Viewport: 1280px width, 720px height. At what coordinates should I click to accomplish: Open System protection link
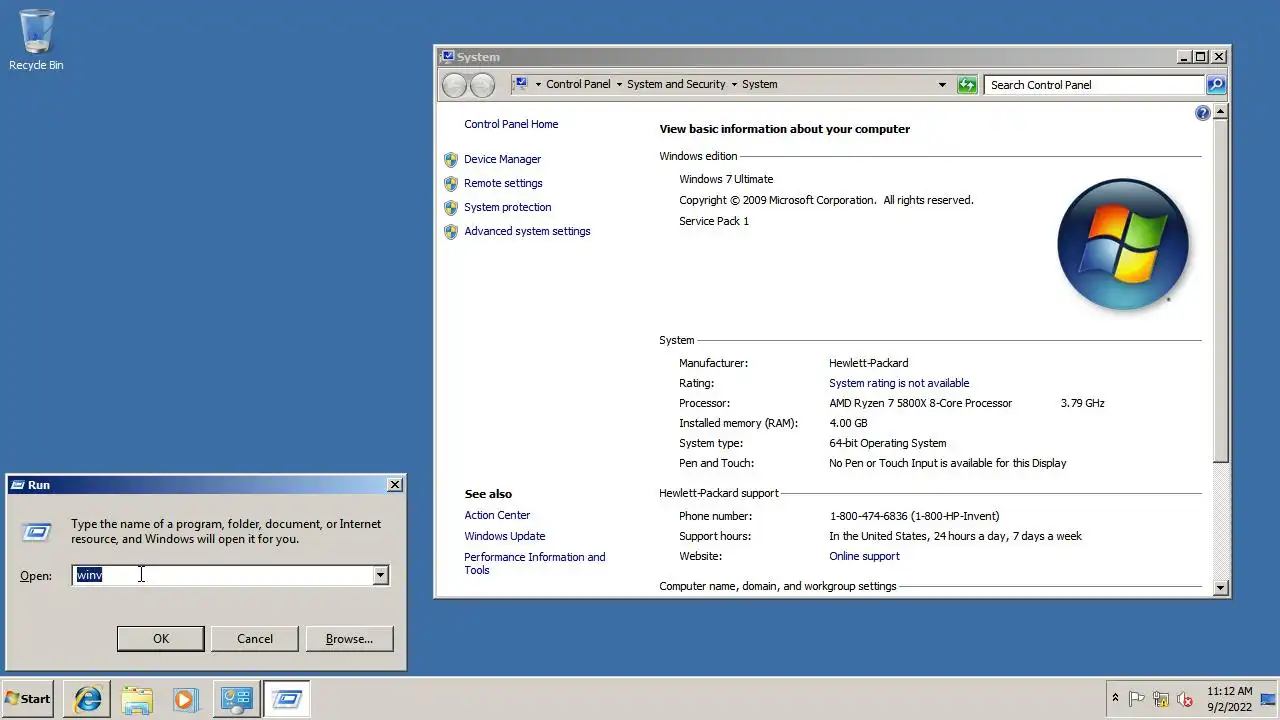[507, 207]
